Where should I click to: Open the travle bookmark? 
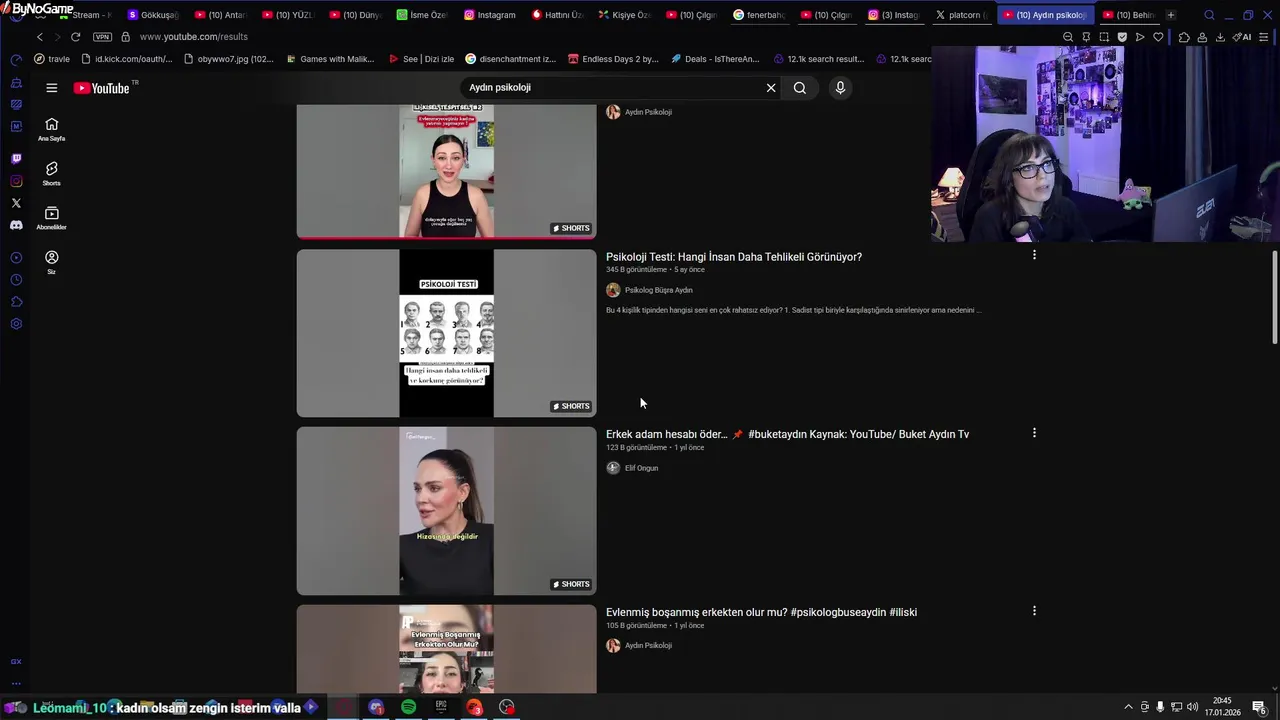[x=52, y=59]
